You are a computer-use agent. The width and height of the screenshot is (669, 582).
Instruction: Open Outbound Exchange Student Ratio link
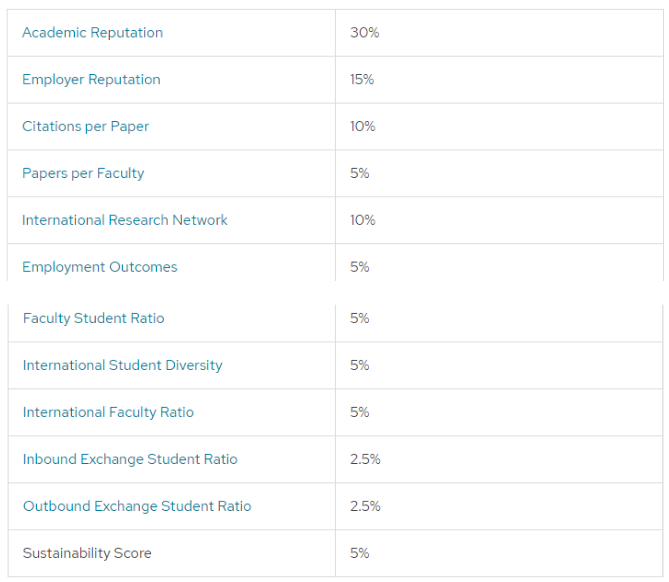[x=137, y=506]
